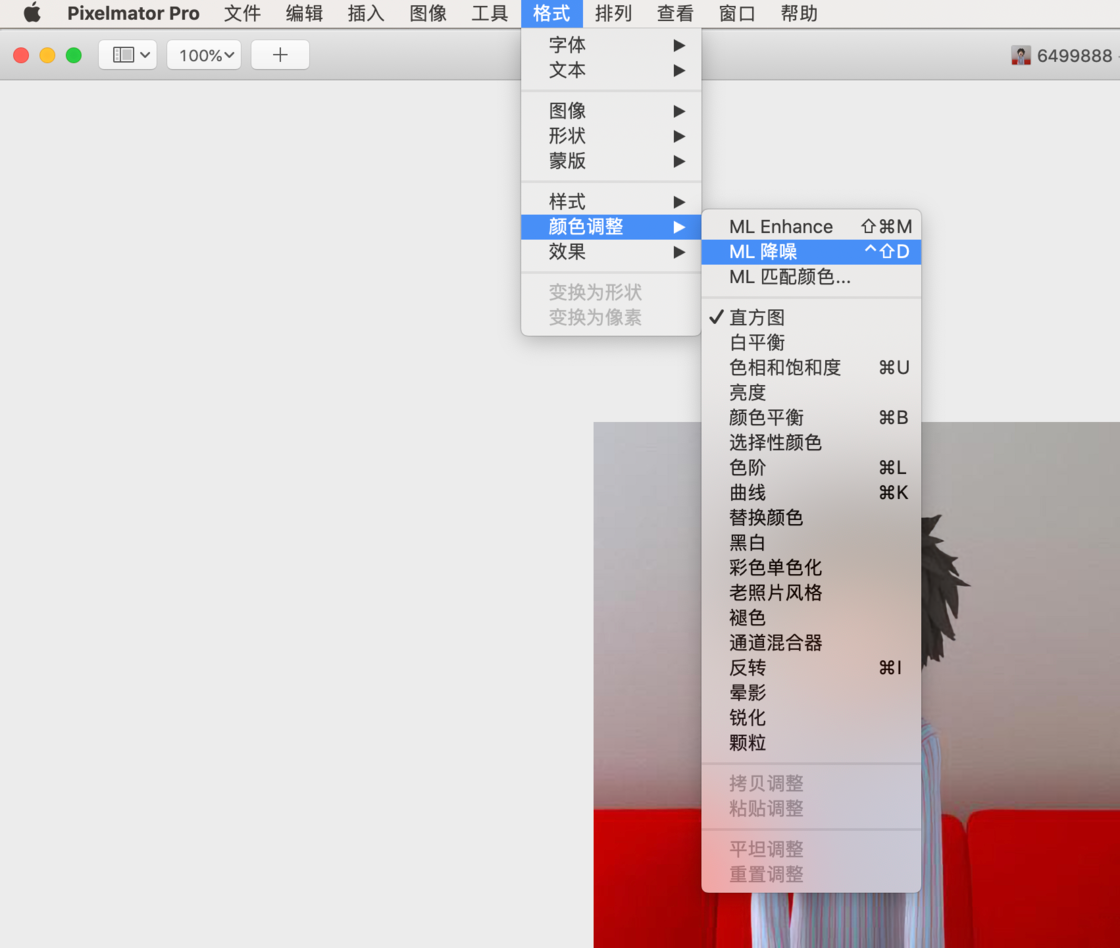The image size is (1120, 948).
Task: Open the Pixelmator Pro application menu
Action: point(133,13)
